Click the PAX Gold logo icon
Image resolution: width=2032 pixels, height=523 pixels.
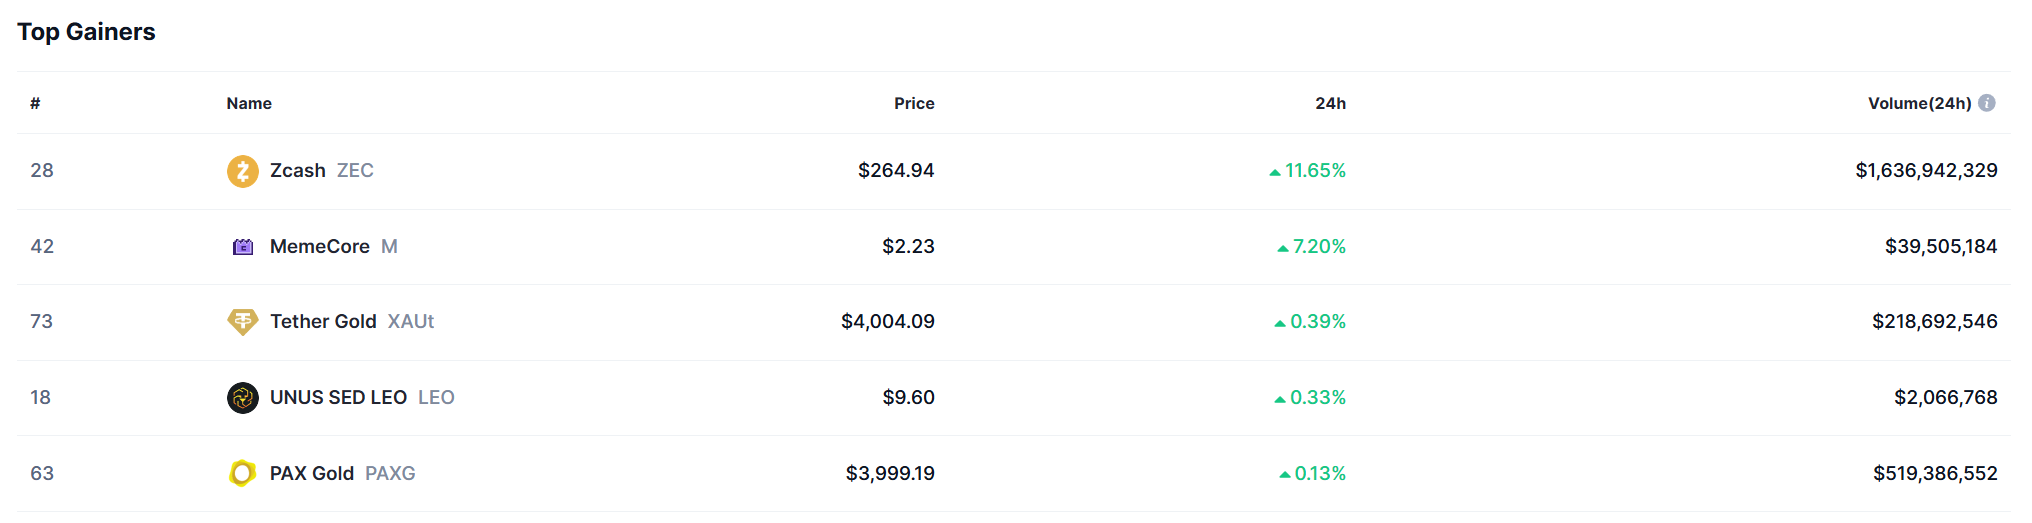point(242,473)
